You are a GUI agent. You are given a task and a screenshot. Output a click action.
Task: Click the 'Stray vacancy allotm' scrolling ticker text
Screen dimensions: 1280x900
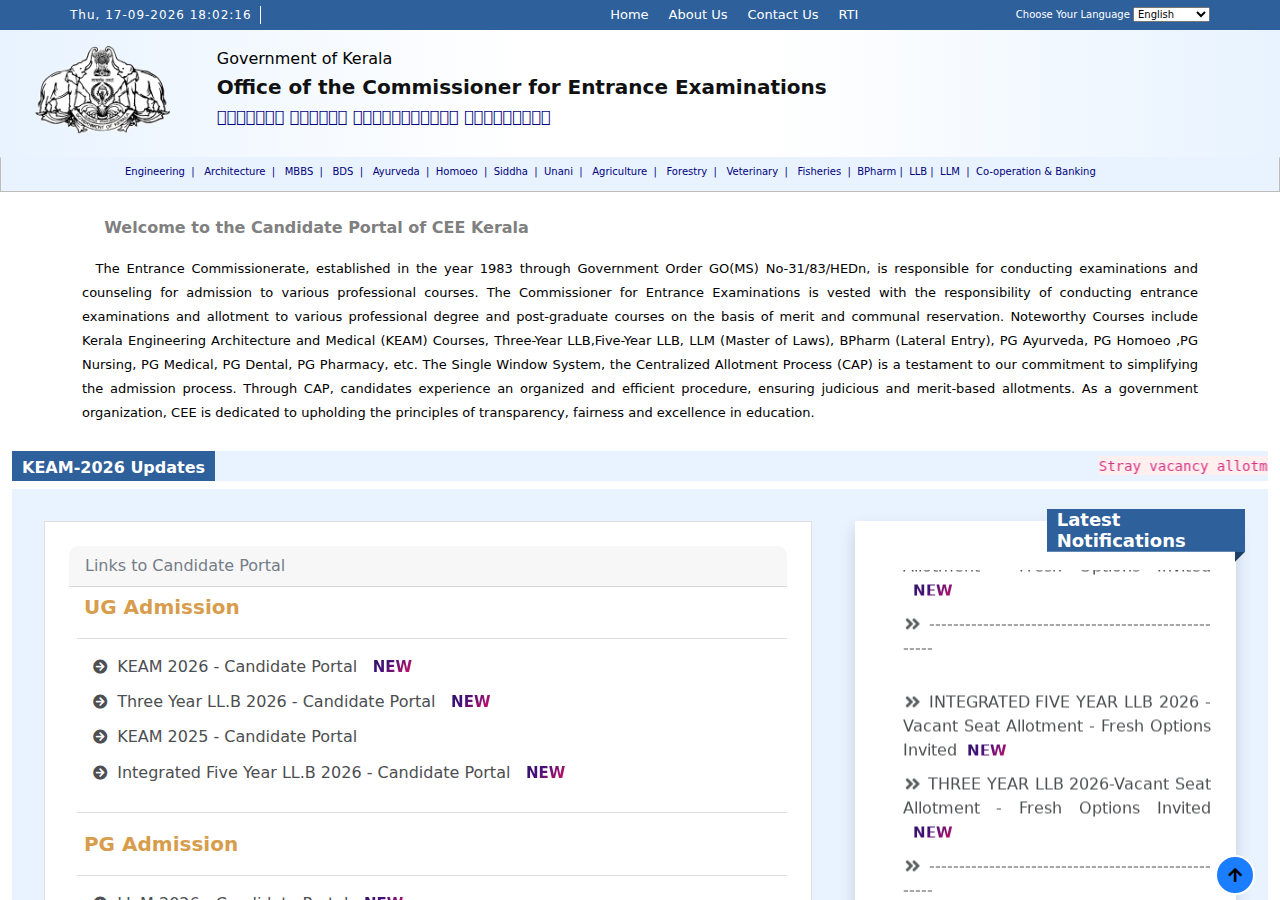(1183, 467)
